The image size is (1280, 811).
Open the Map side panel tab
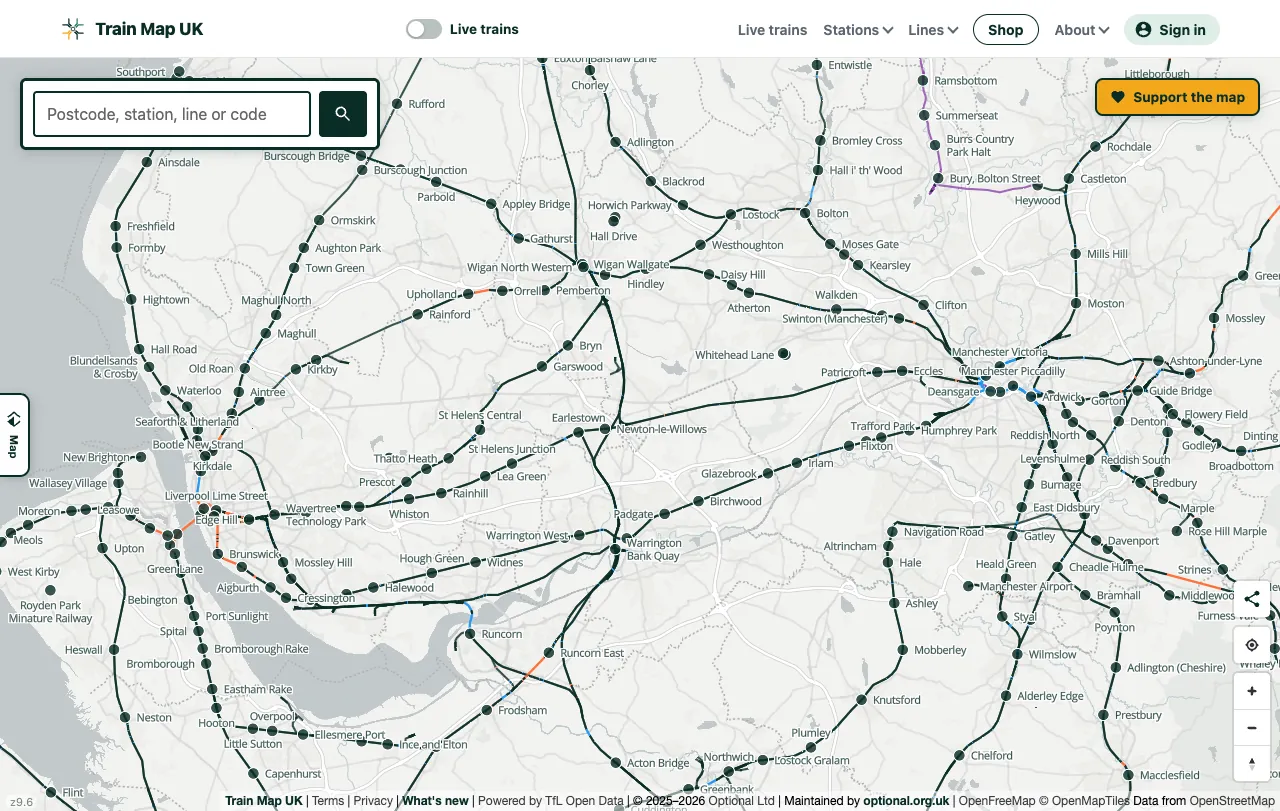pos(14,435)
